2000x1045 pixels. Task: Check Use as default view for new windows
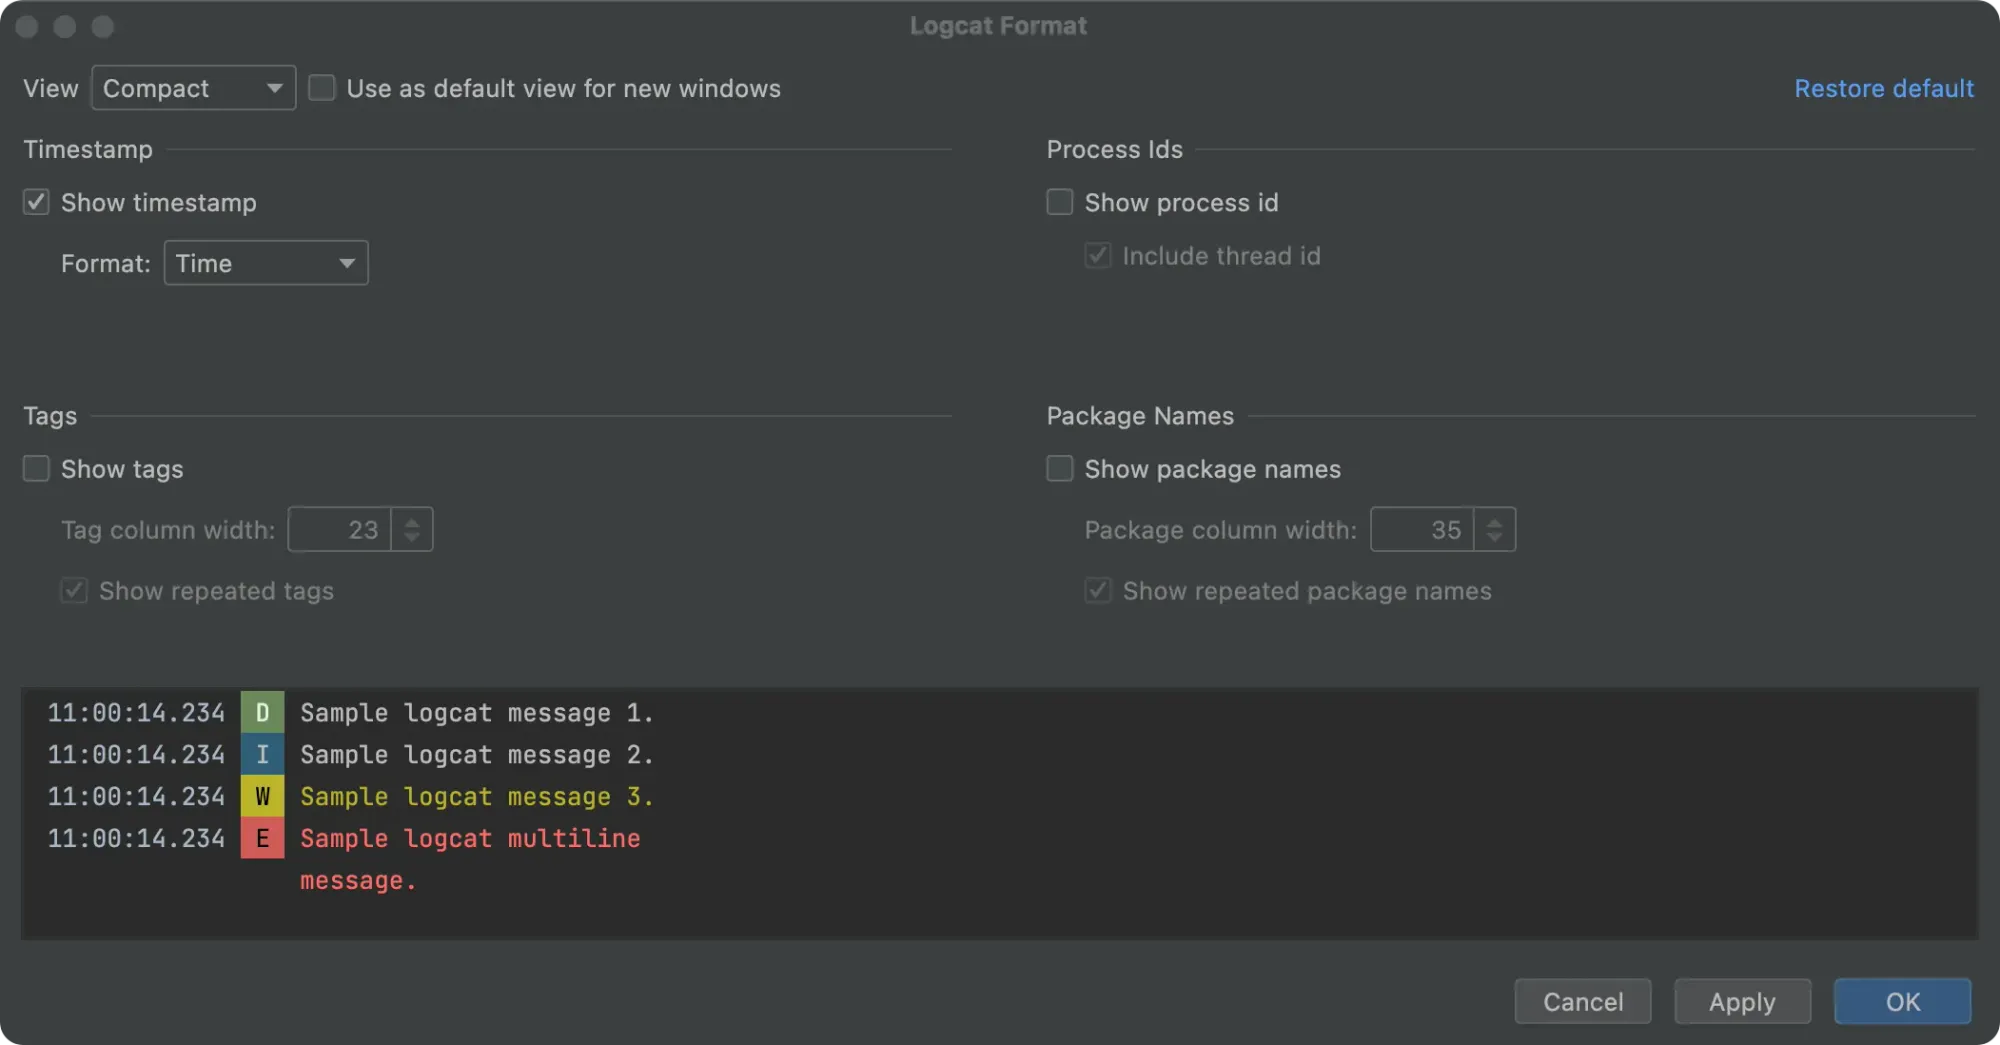pos(322,88)
